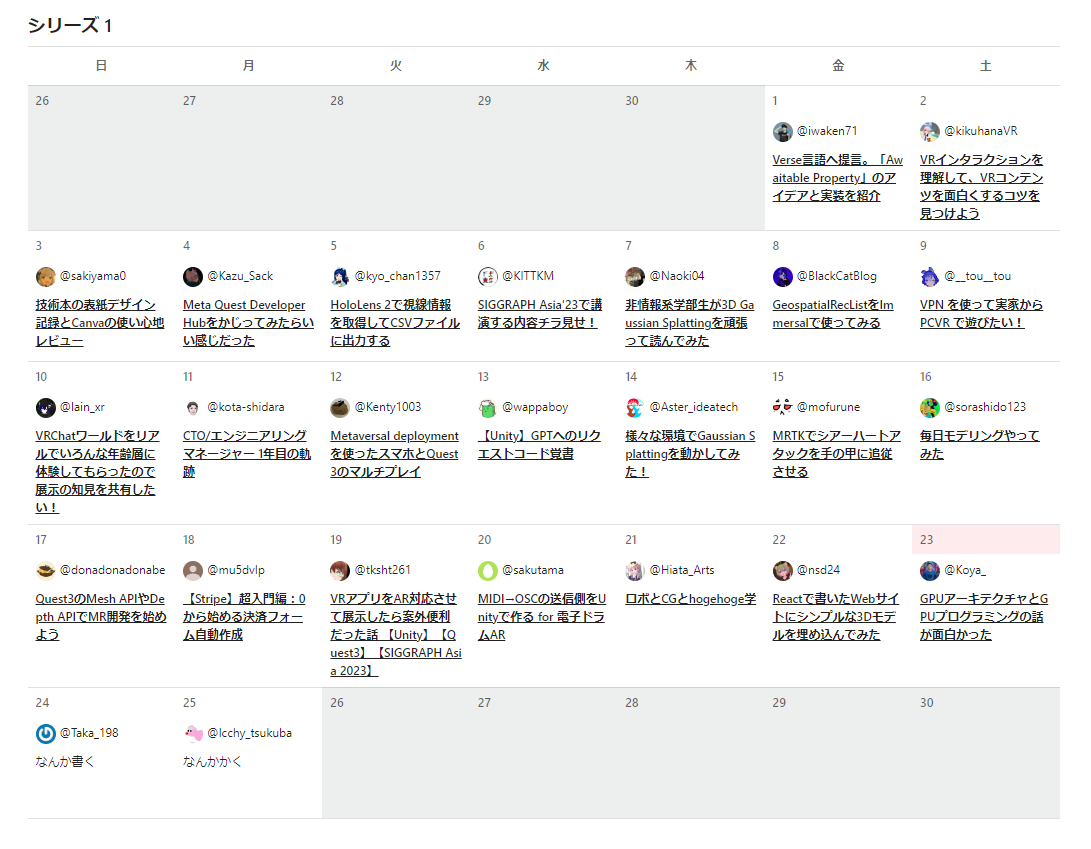The height and width of the screenshot is (849, 1091).
Task: Click the @mofurune username text
Action: (x=829, y=407)
